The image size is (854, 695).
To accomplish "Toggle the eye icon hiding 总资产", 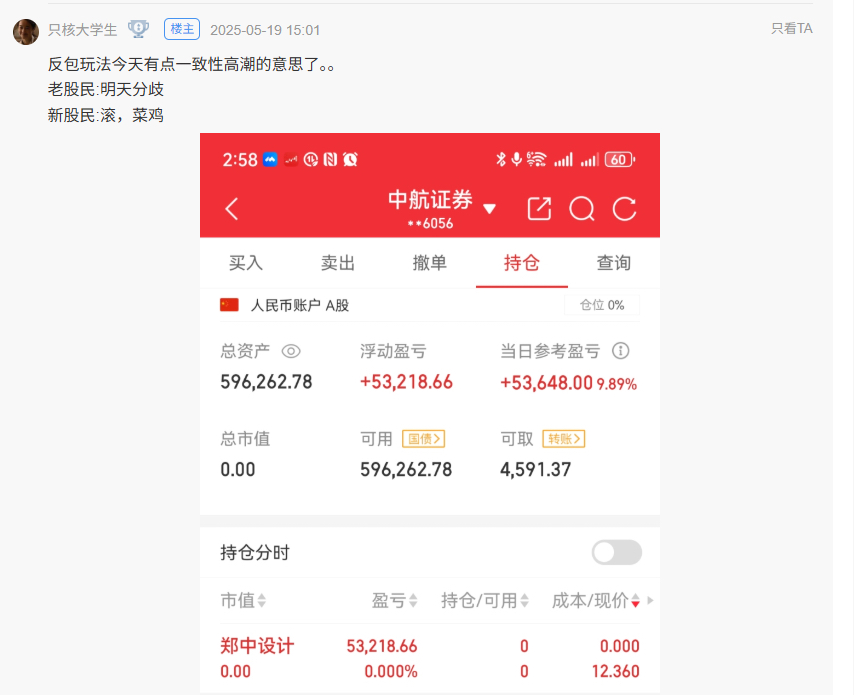I will pos(291,351).
